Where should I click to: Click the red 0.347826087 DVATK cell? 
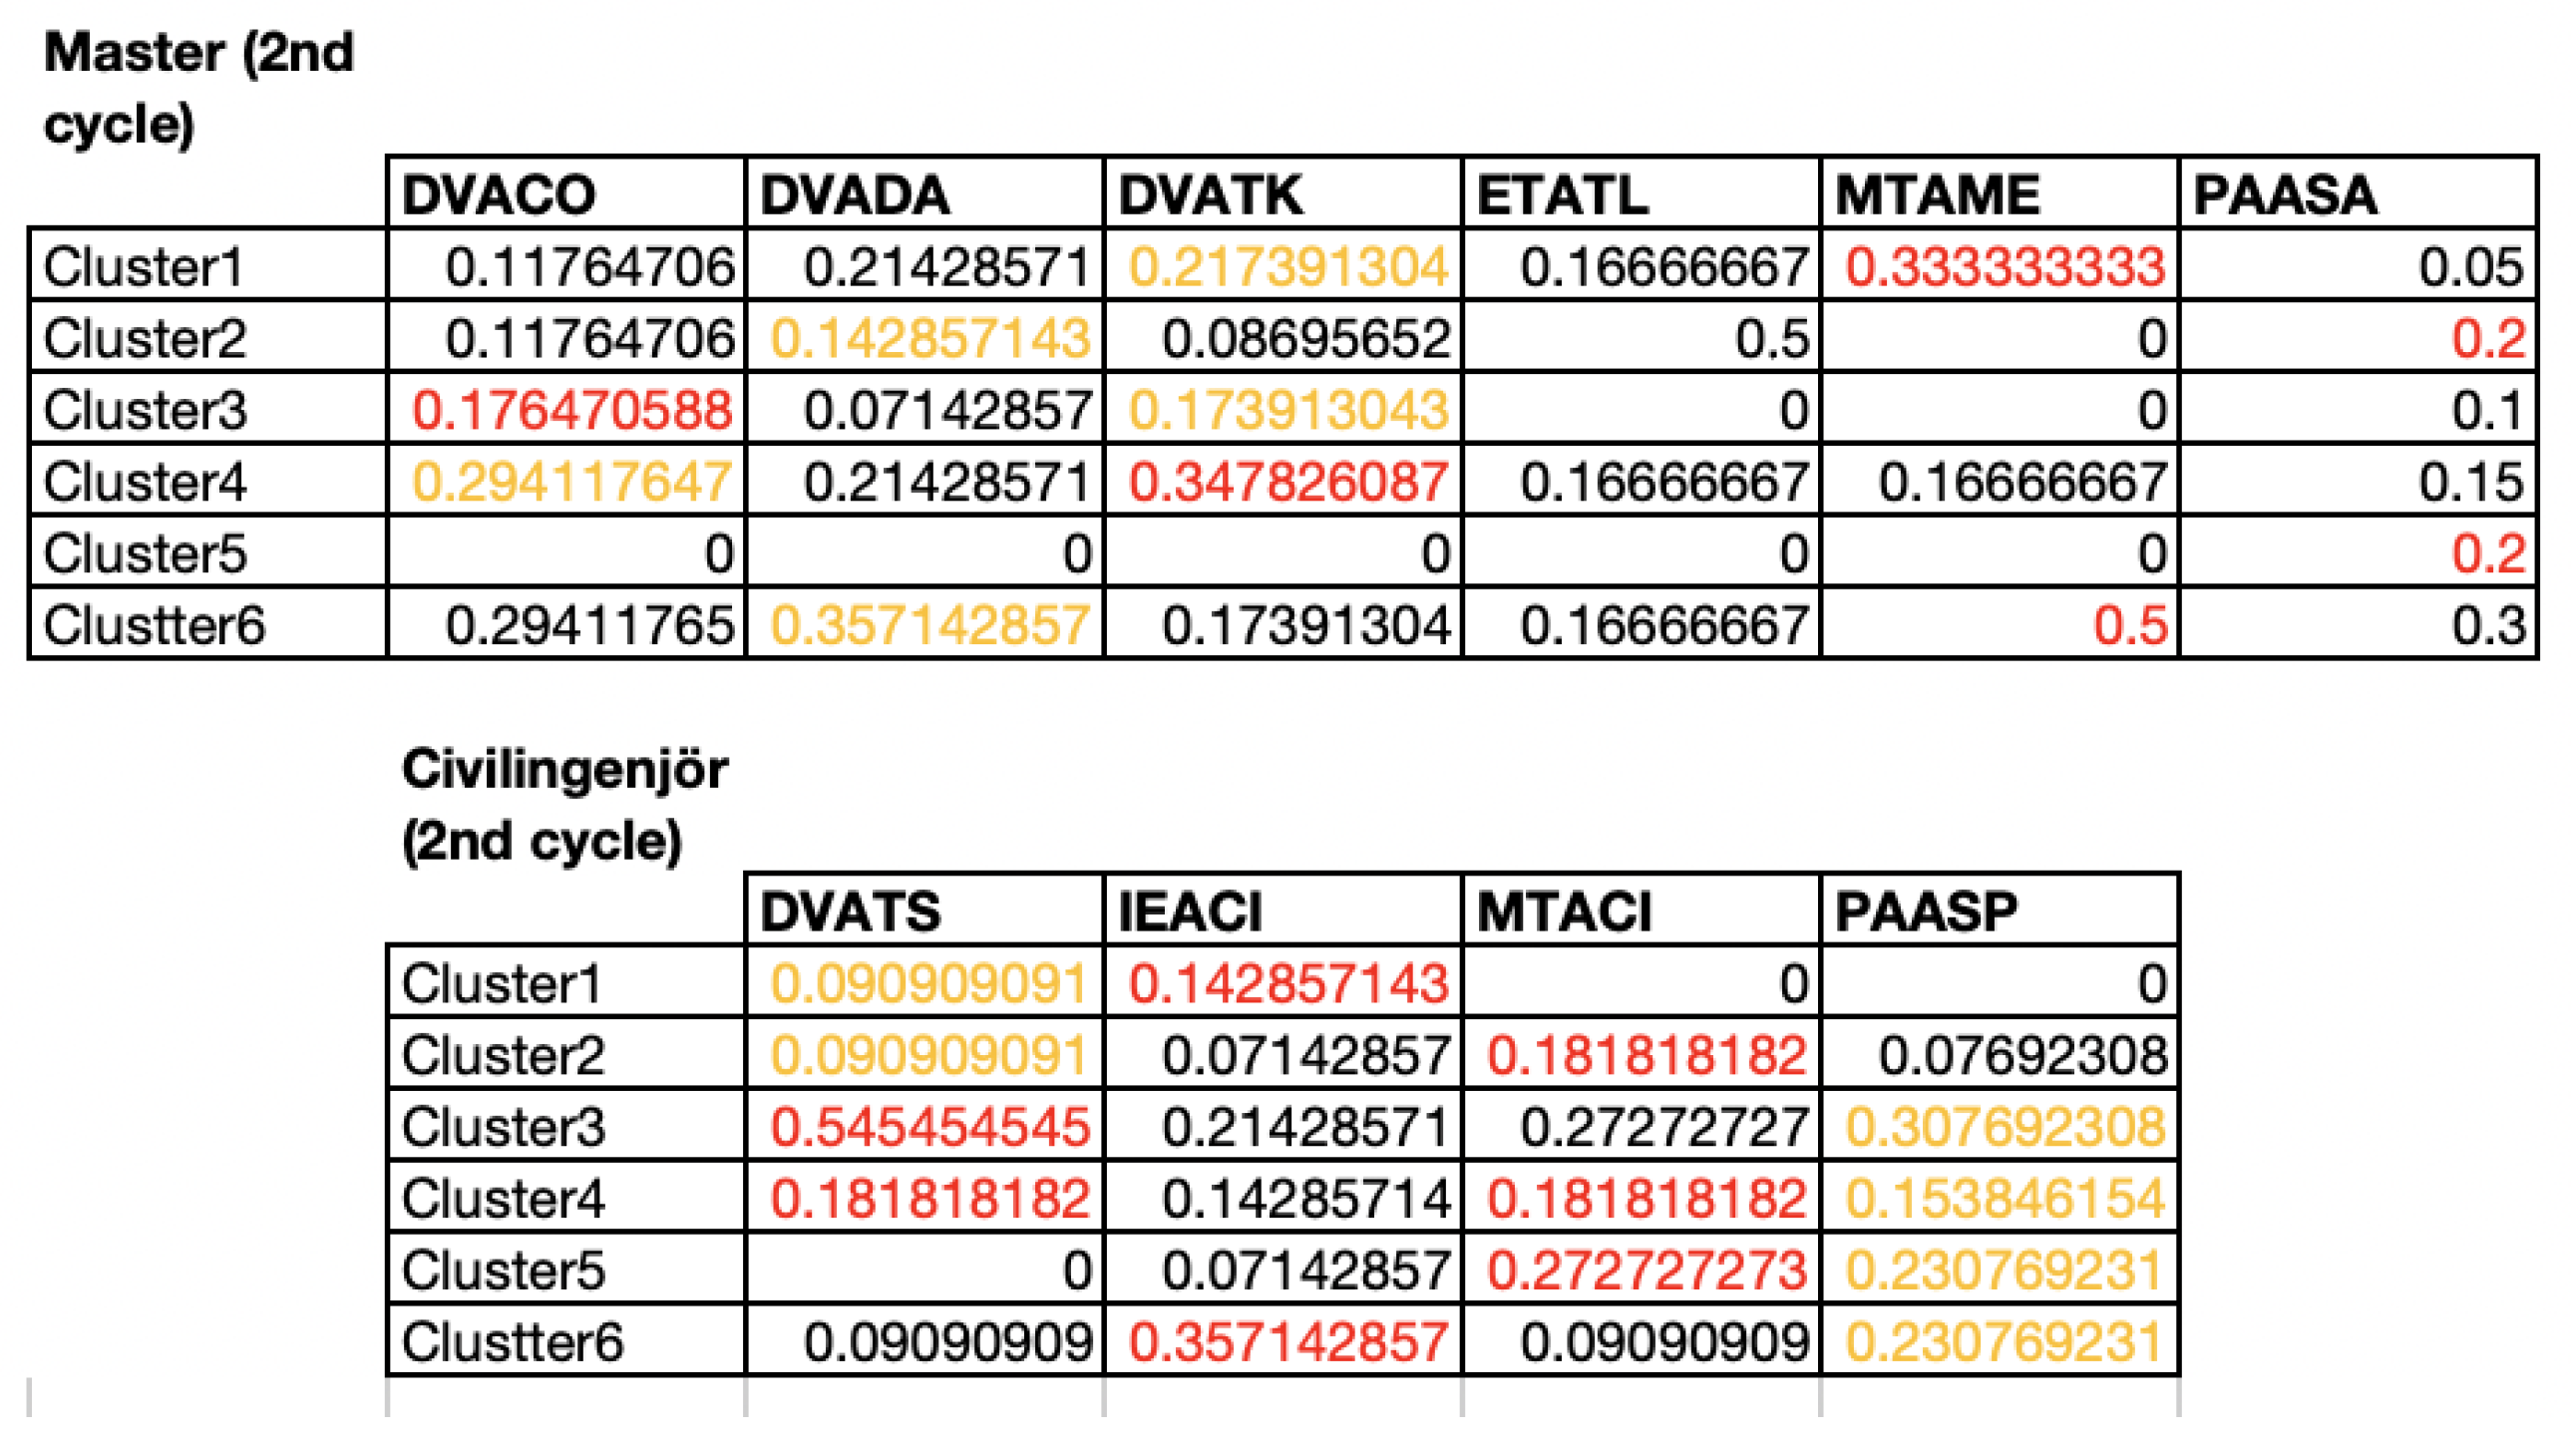(1283, 481)
